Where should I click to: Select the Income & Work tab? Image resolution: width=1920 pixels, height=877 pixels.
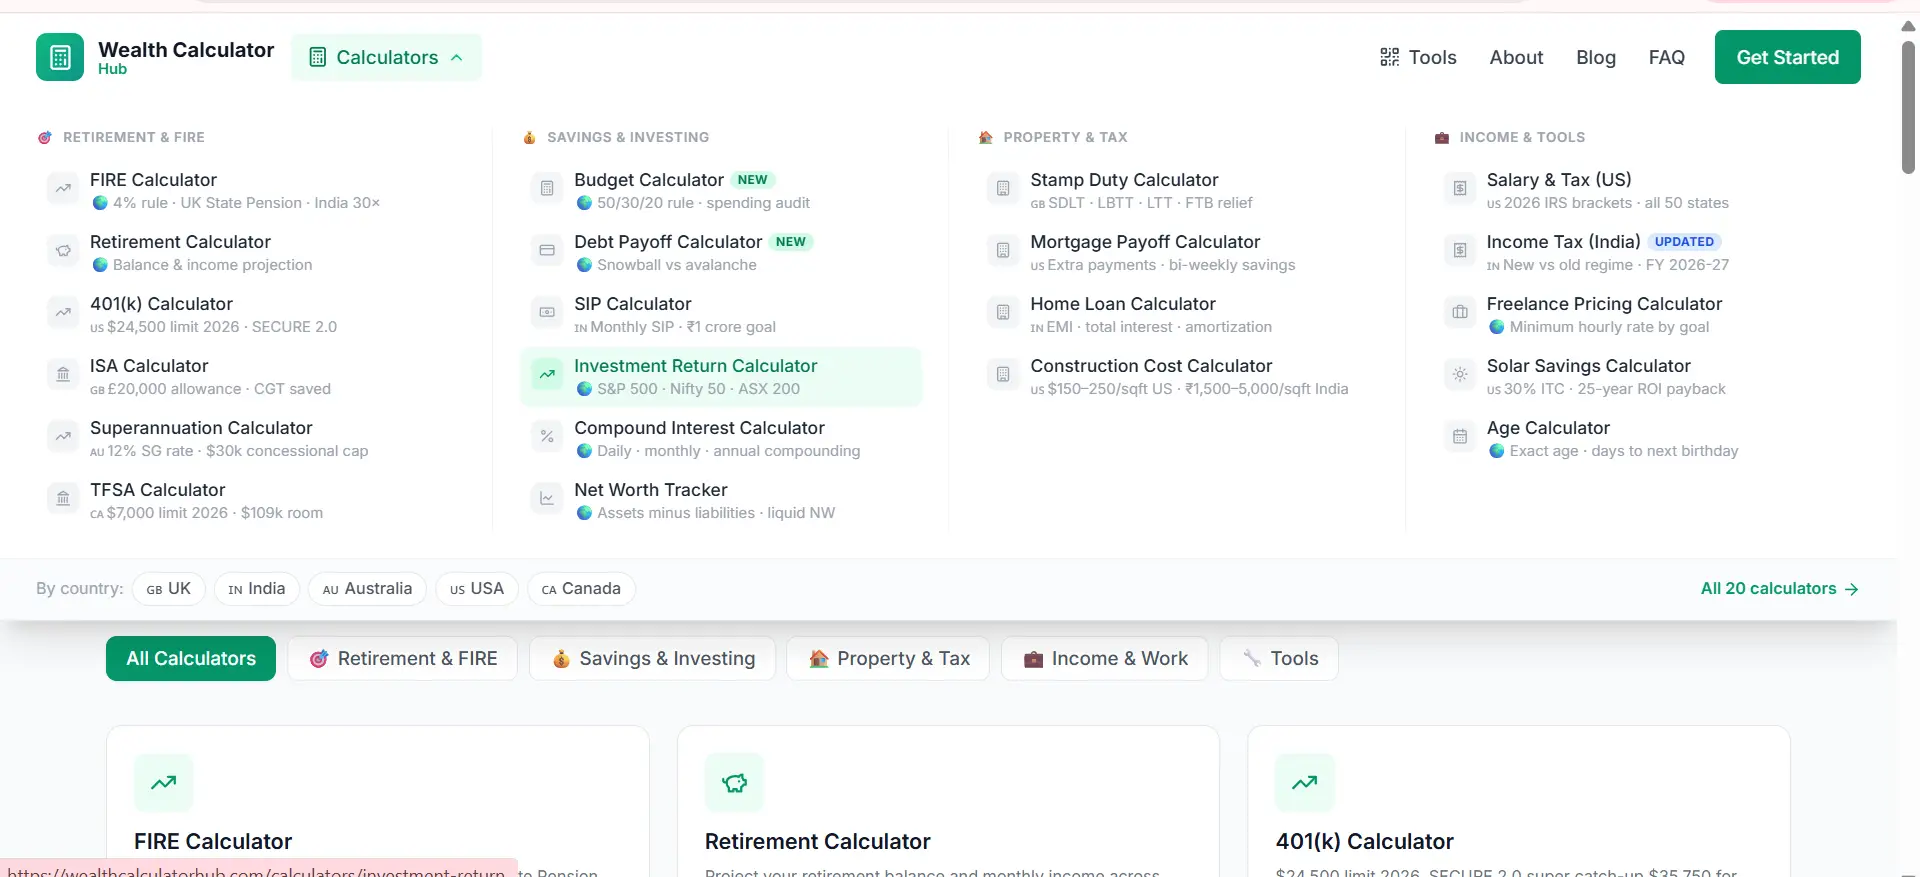[x=1105, y=659]
